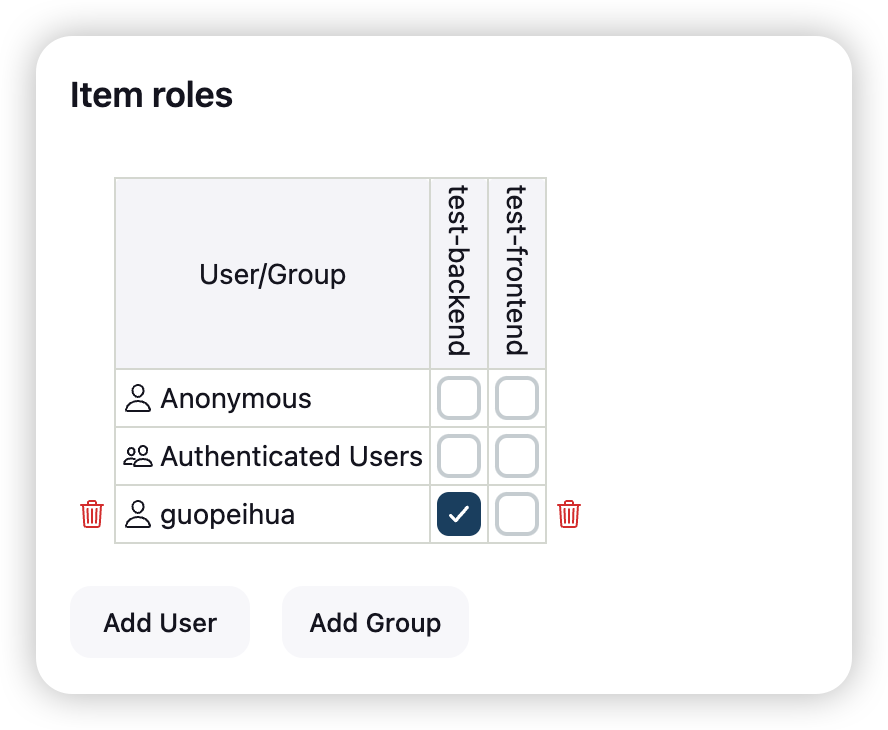The image size is (888, 730).
Task: Check test-backend for Authenticated Users
Action: click(x=459, y=456)
